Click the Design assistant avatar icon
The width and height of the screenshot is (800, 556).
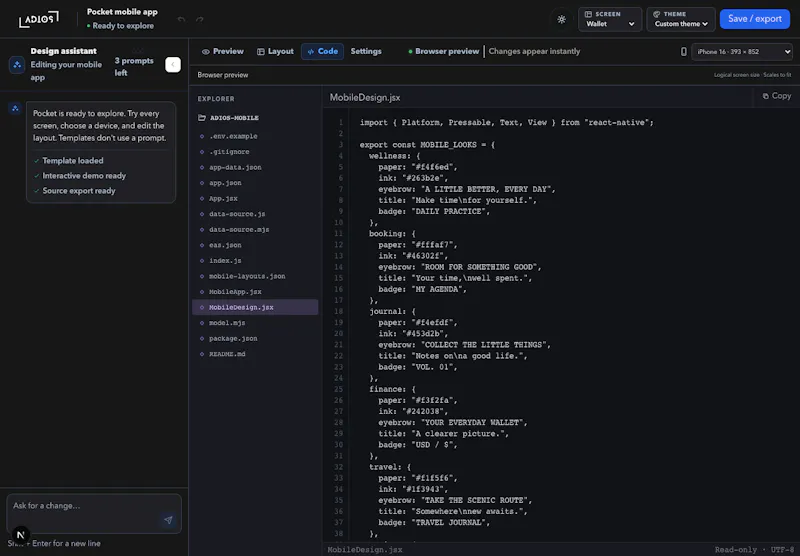click(17, 65)
